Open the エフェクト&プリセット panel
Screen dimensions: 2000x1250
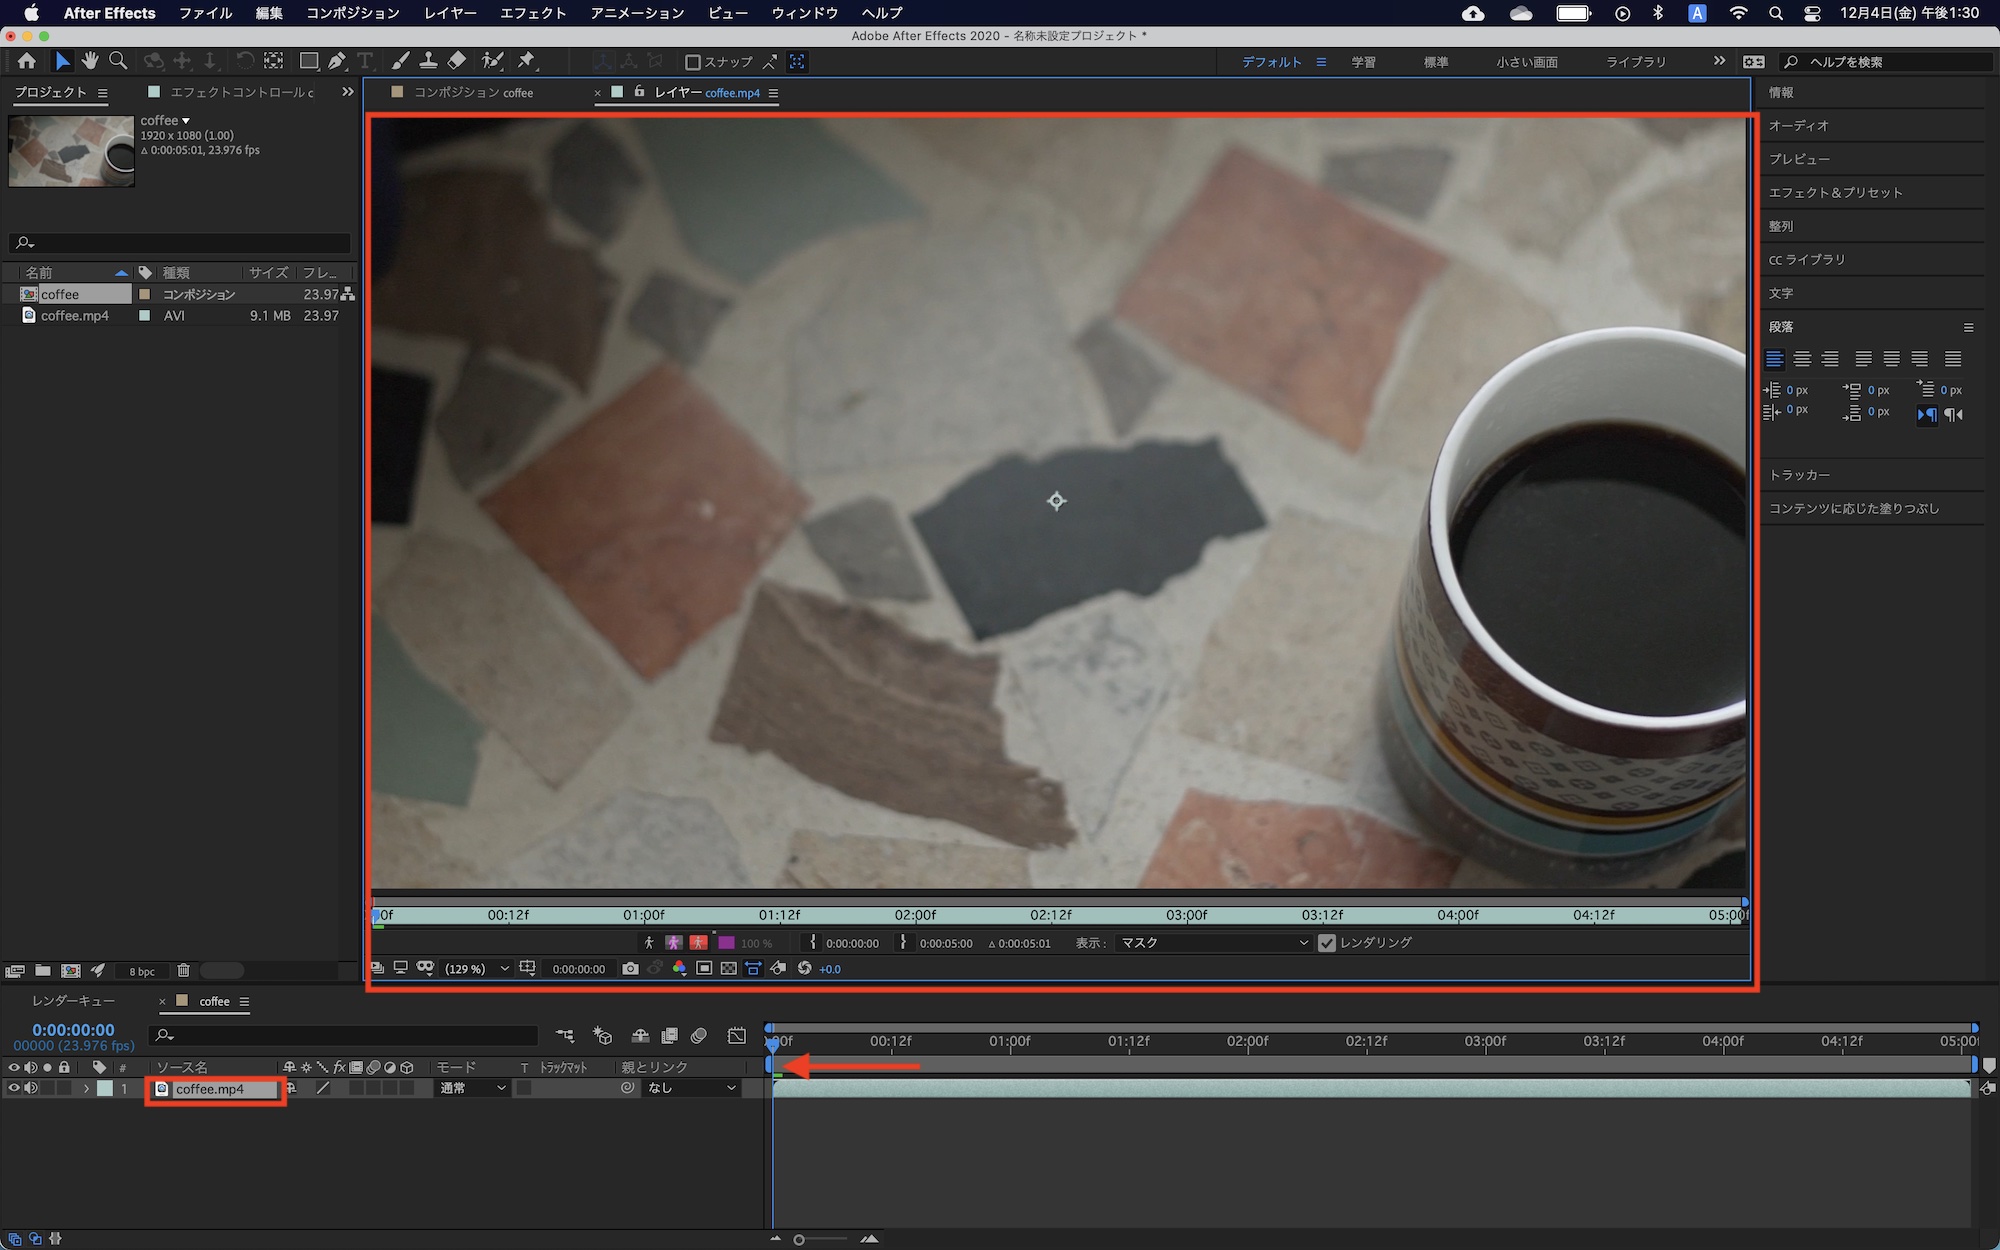[1835, 192]
